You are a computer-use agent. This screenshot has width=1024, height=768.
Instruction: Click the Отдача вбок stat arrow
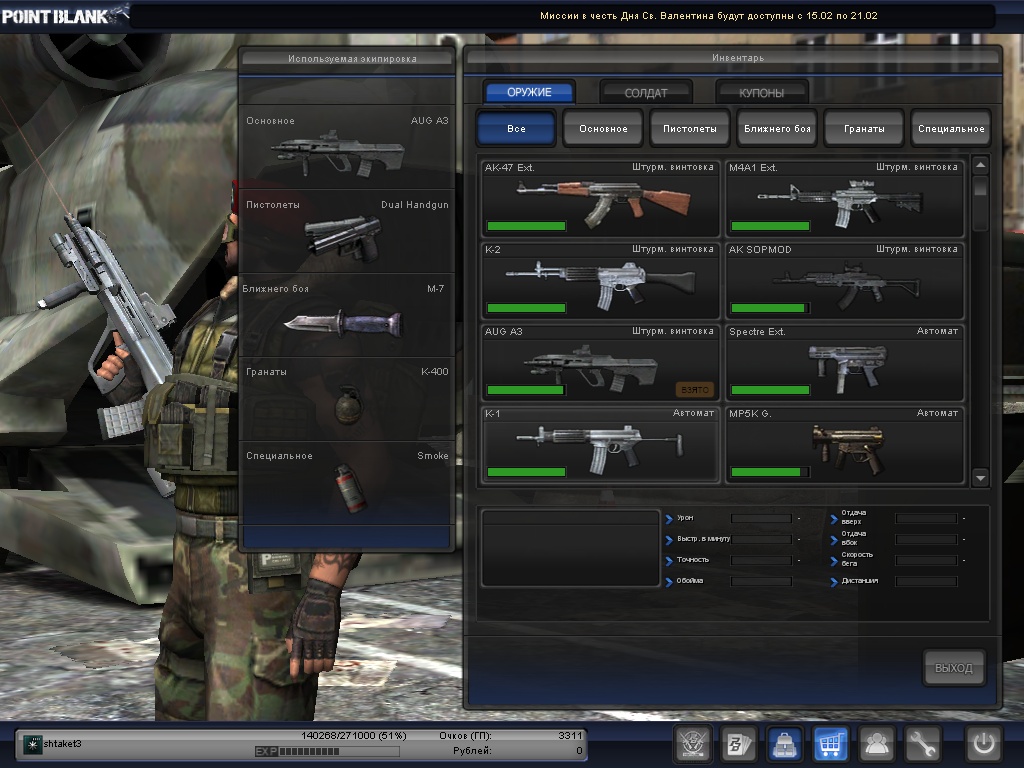[834, 540]
